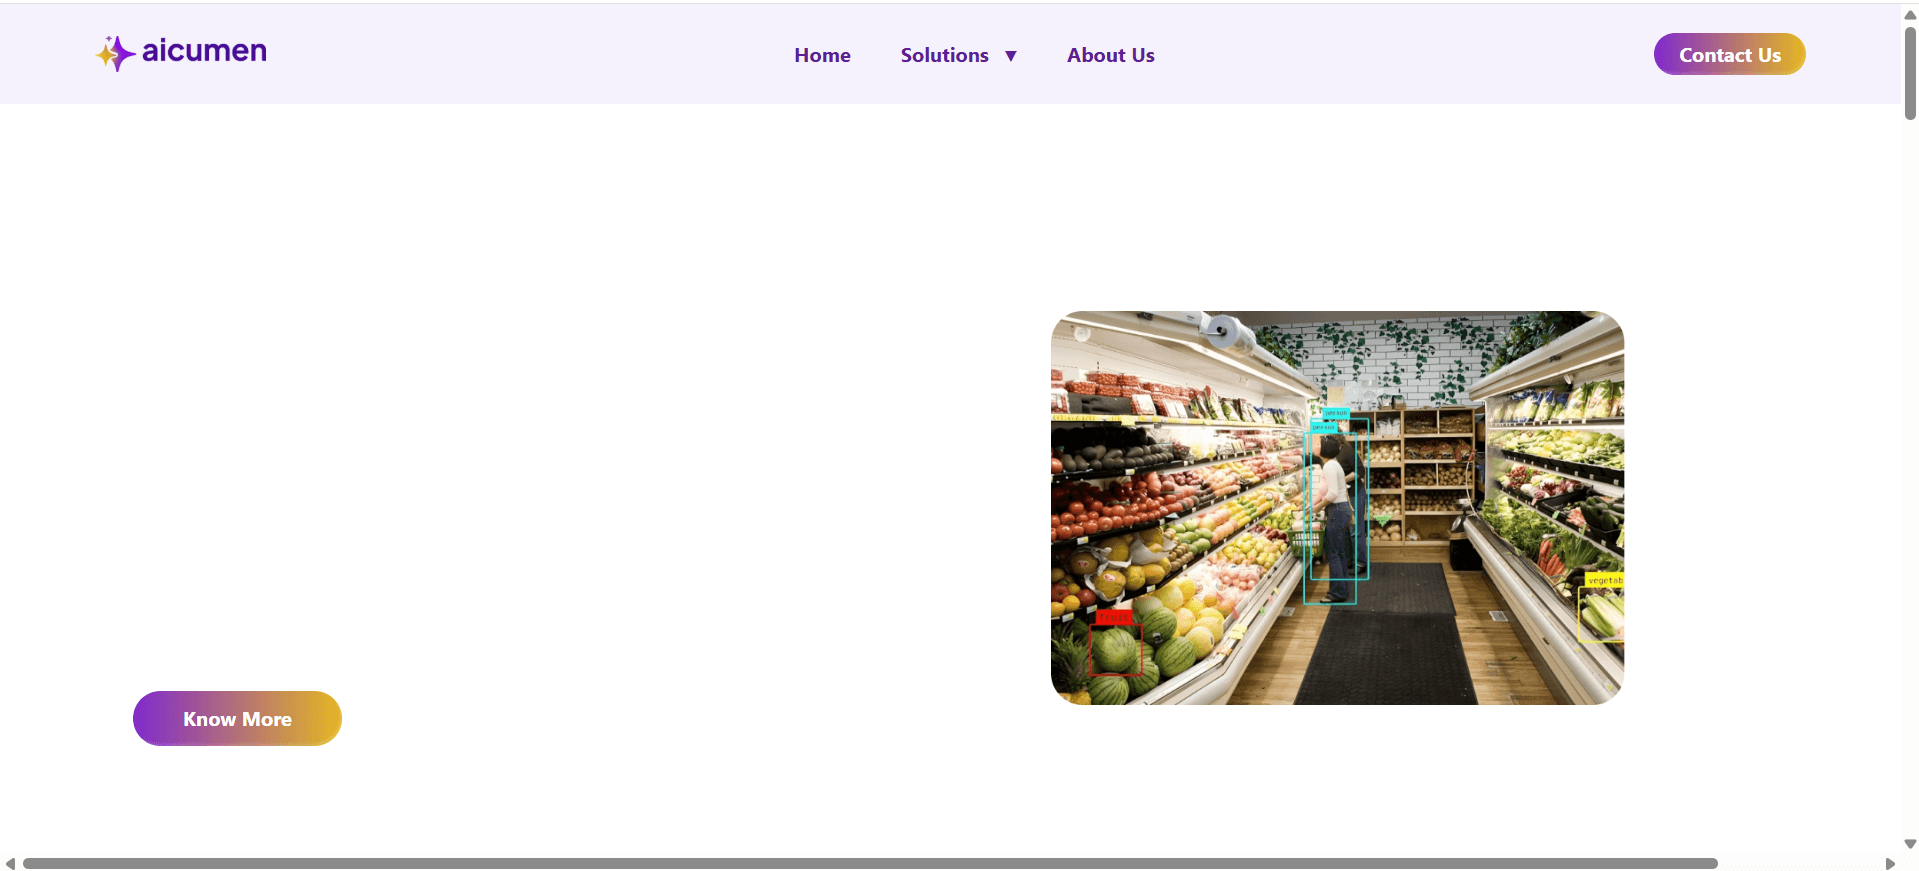Click the scroll left arrow
This screenshot has height=871, width=1919.
coord(10,863)
